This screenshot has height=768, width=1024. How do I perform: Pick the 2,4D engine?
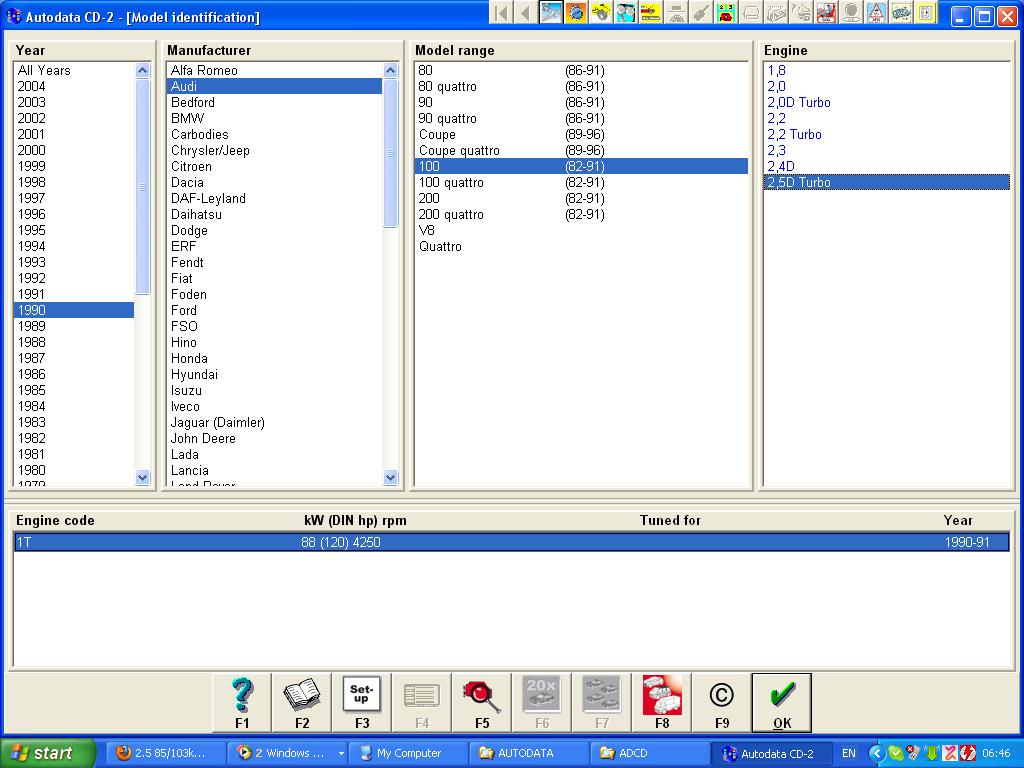pos(887,167)
